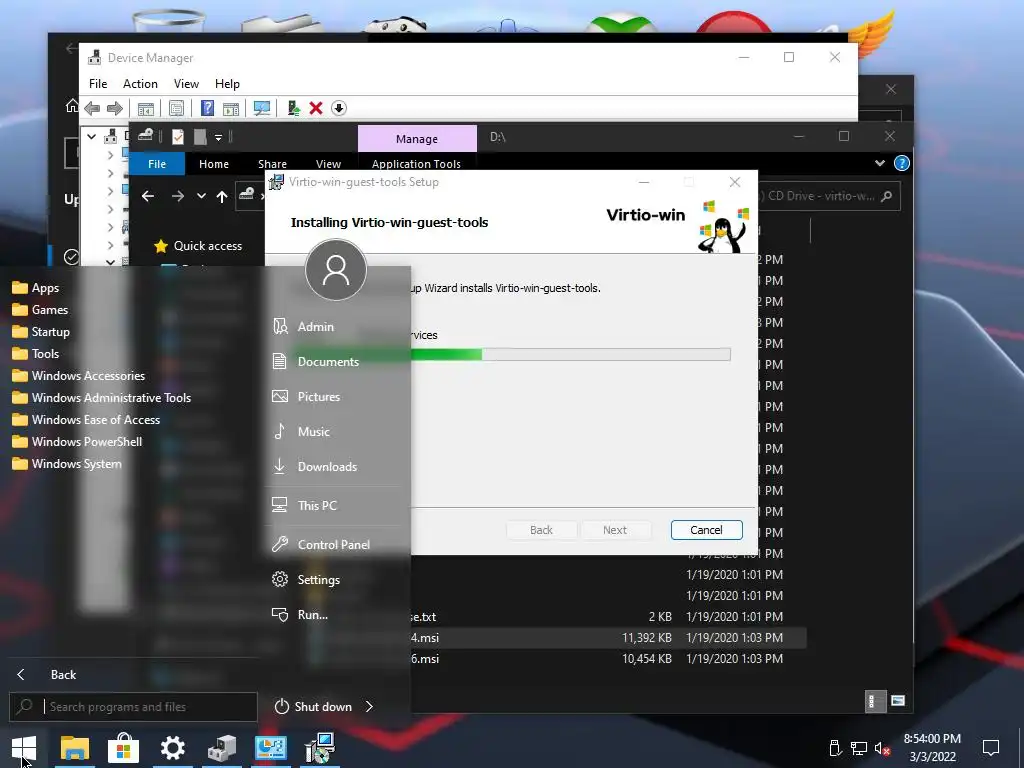Click the Update driver icon in Device Manager
The image size is (1024, 768).
coord(293,108)
